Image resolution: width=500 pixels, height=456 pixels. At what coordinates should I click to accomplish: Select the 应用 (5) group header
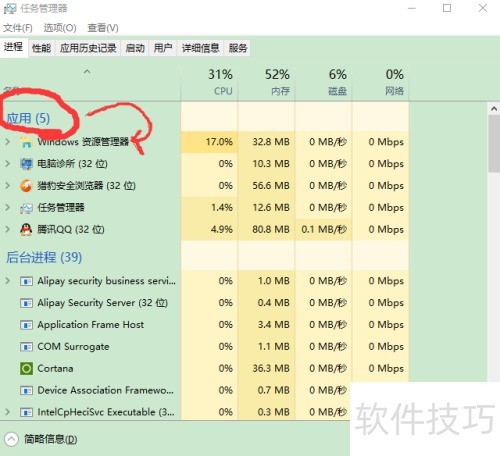pyautogui.click(x=28, y=118)
